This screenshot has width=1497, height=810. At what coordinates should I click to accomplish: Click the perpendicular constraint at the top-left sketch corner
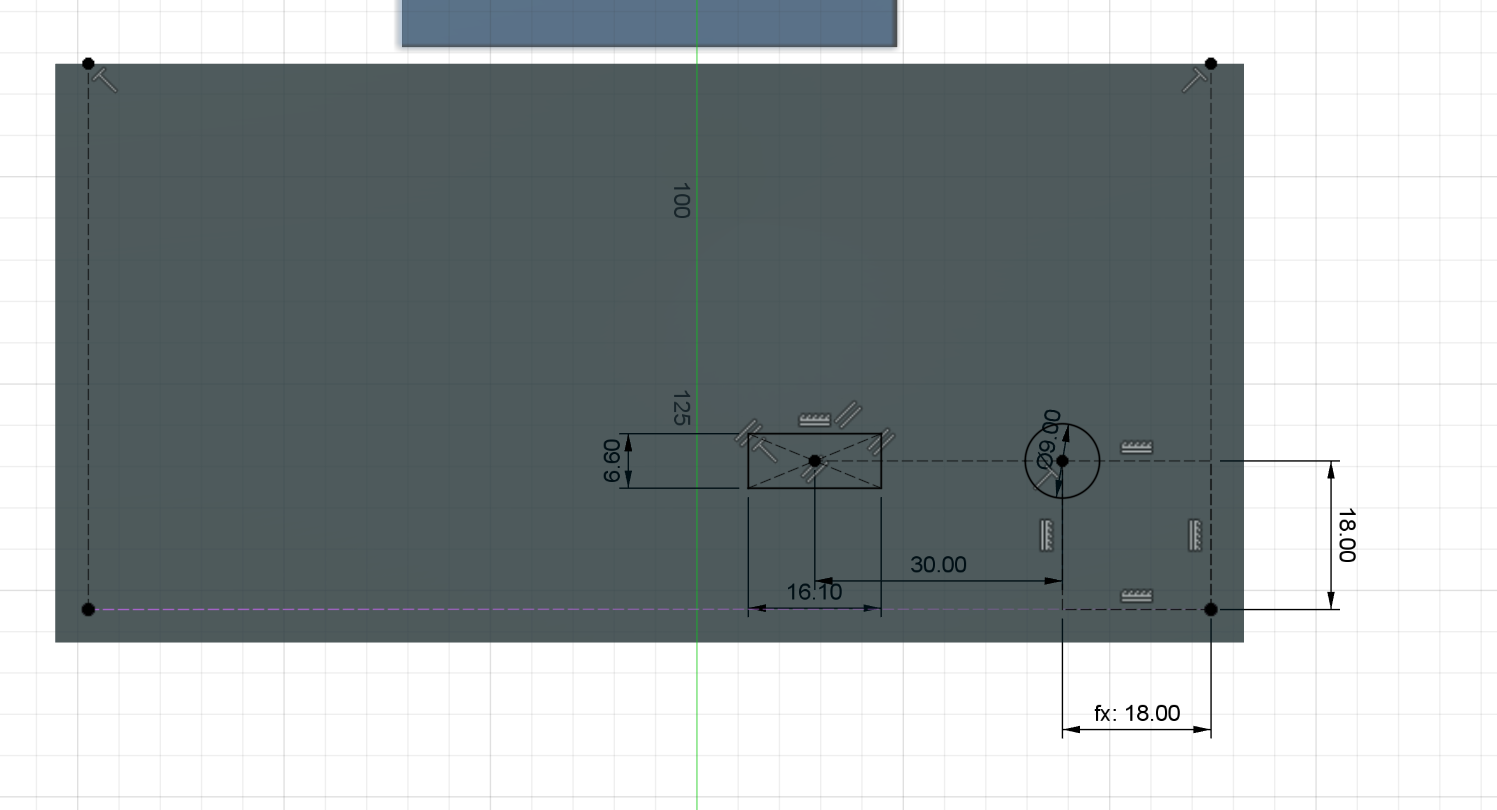click(x=105, y=80)
